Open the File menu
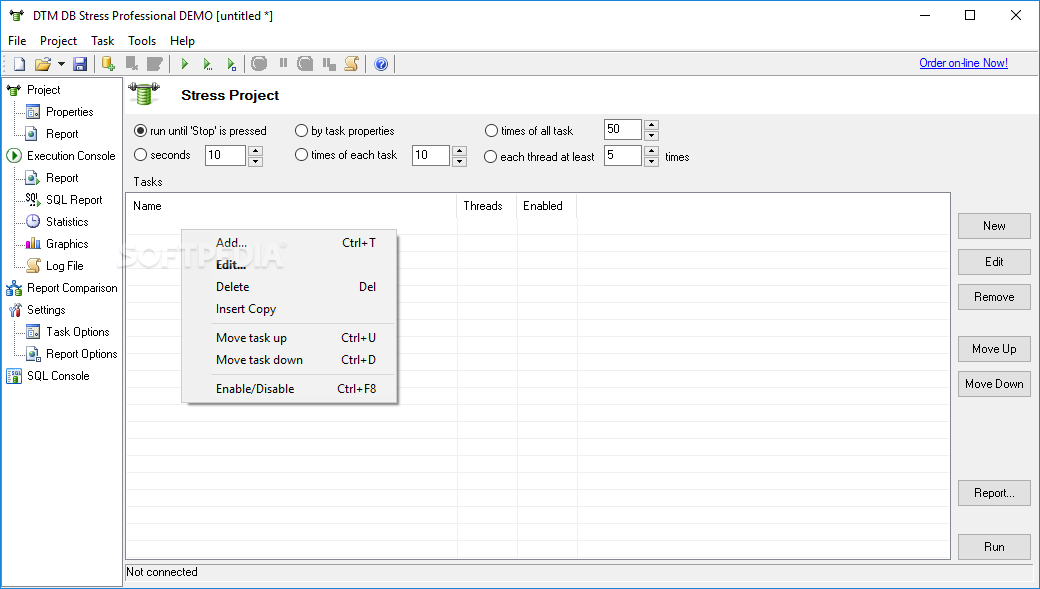This screenshot has height=589, width=1040. tap(17, 40)
